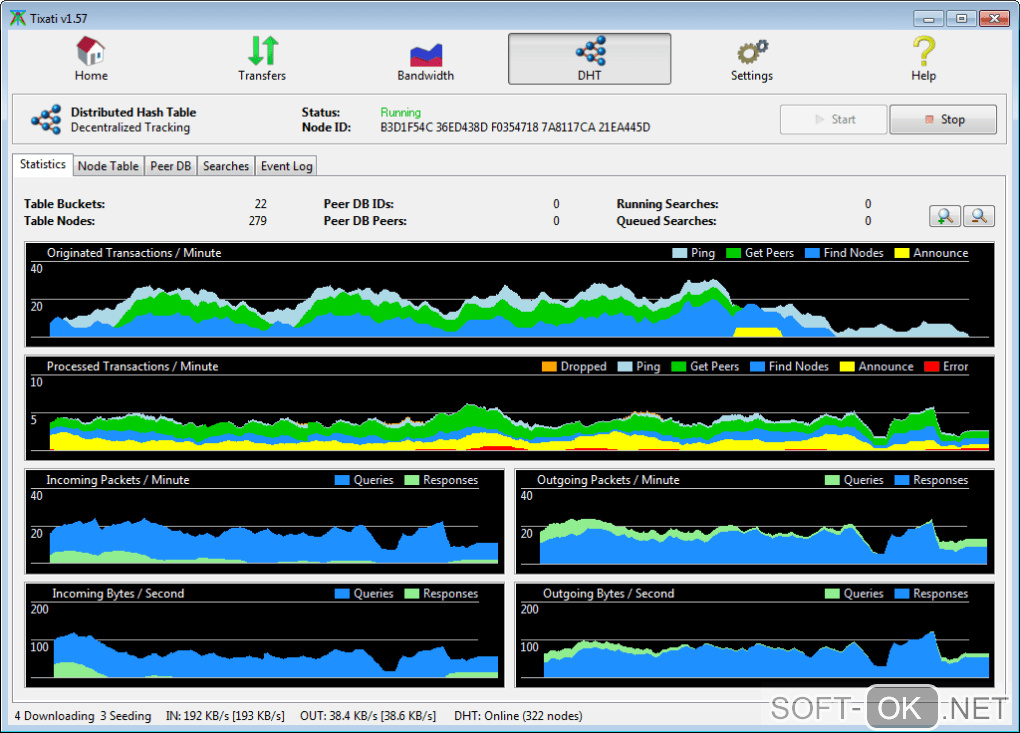Viewport: 1020px width, 733px height.
Task: Click Get Peers swatch in Originated Transactions legend
Action: [x=733, y=253]
